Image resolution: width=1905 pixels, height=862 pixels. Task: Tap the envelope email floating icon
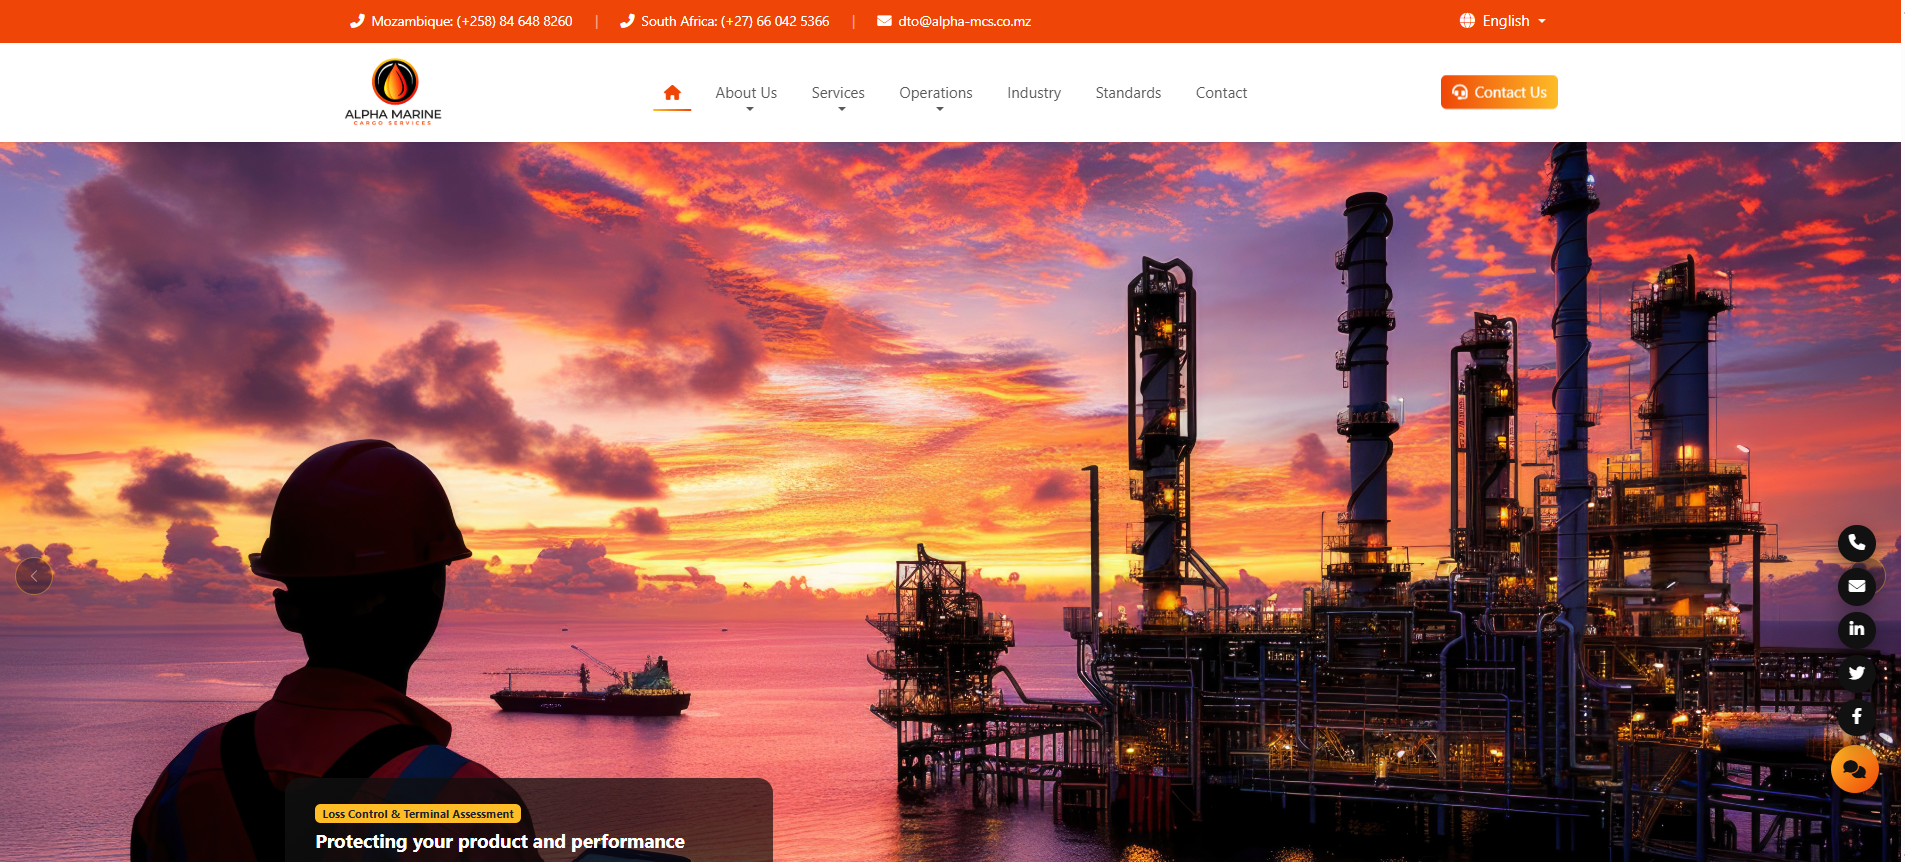[1856, 586]
